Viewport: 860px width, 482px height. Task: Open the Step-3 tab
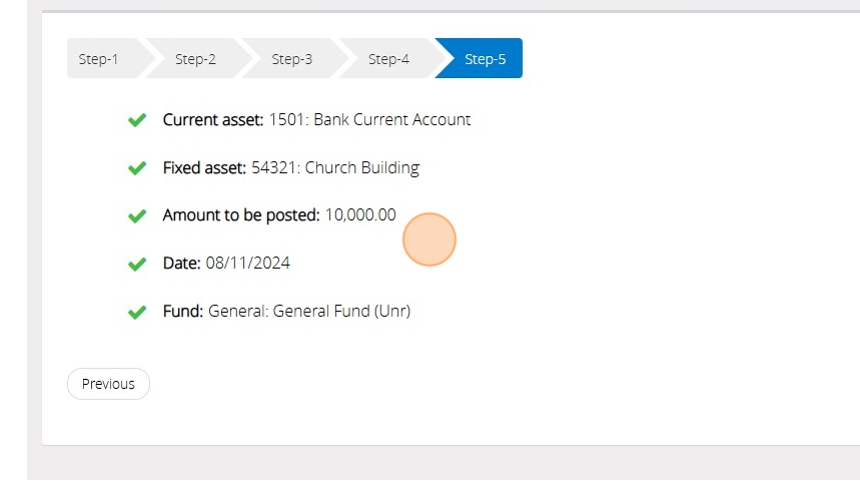click(292, 59)
